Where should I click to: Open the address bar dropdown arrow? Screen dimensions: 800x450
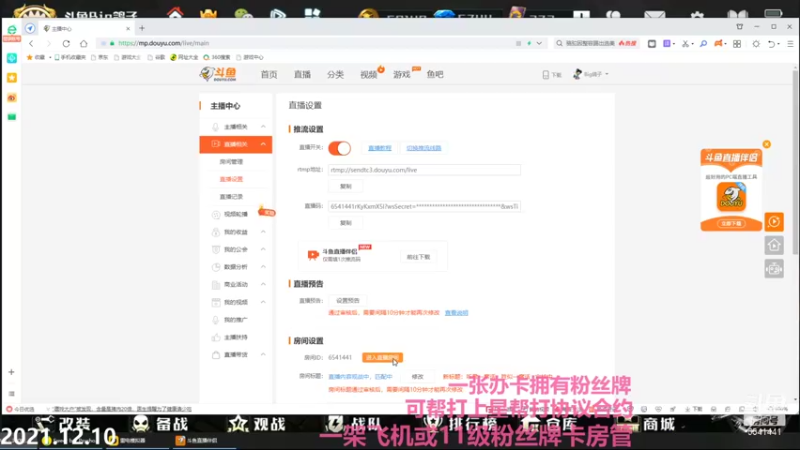(539, 43)
